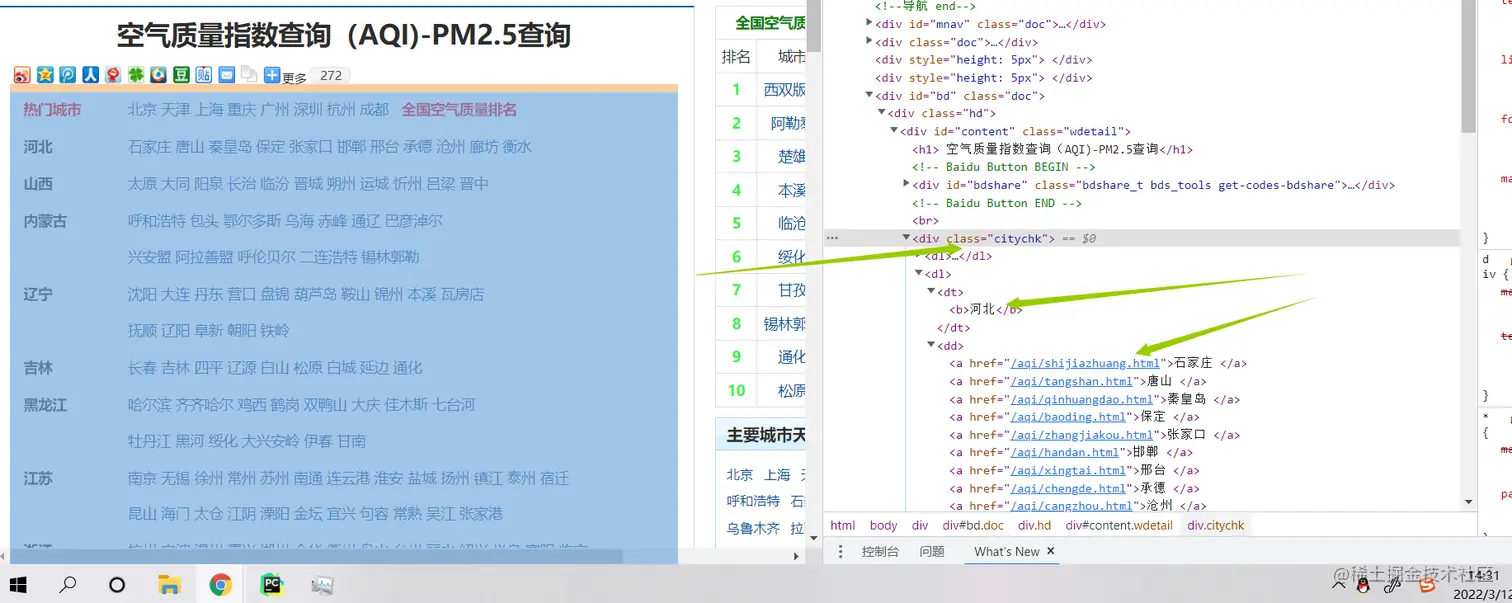Image resolution: width=1512 pixels, height=603 pixels.
Task: Click the page horizontal scrollbar right arrow
Action: (797, 556)
